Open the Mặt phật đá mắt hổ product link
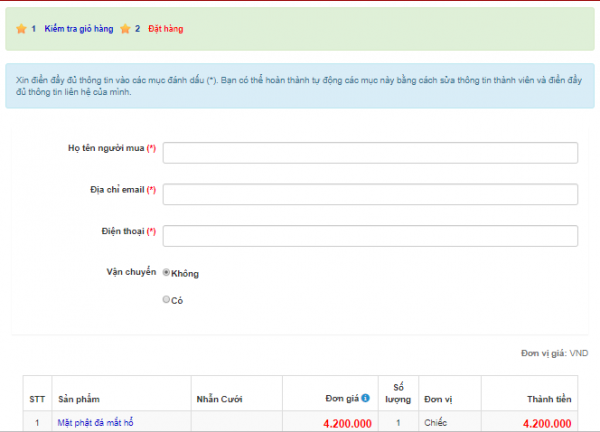The height and width of the screenshot is (432, 600). point(95,423)
